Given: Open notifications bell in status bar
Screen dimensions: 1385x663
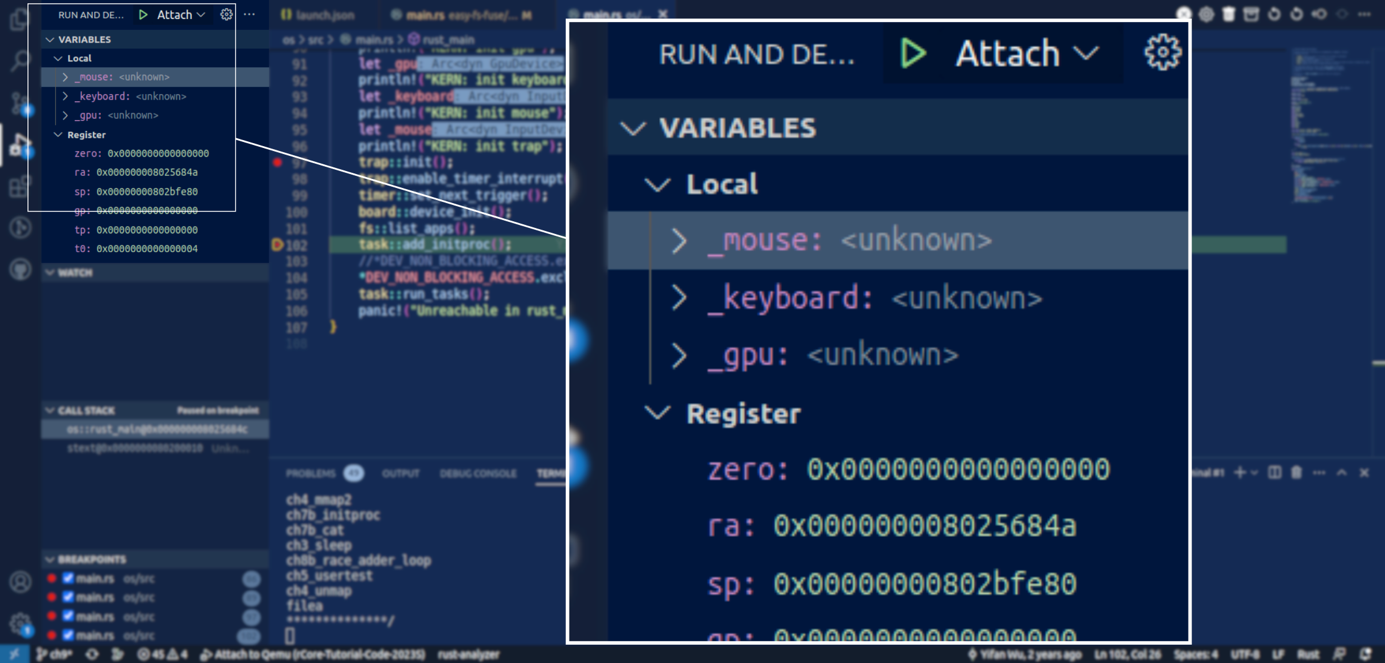Looking at the screenshot, I should pos(1366,654).
